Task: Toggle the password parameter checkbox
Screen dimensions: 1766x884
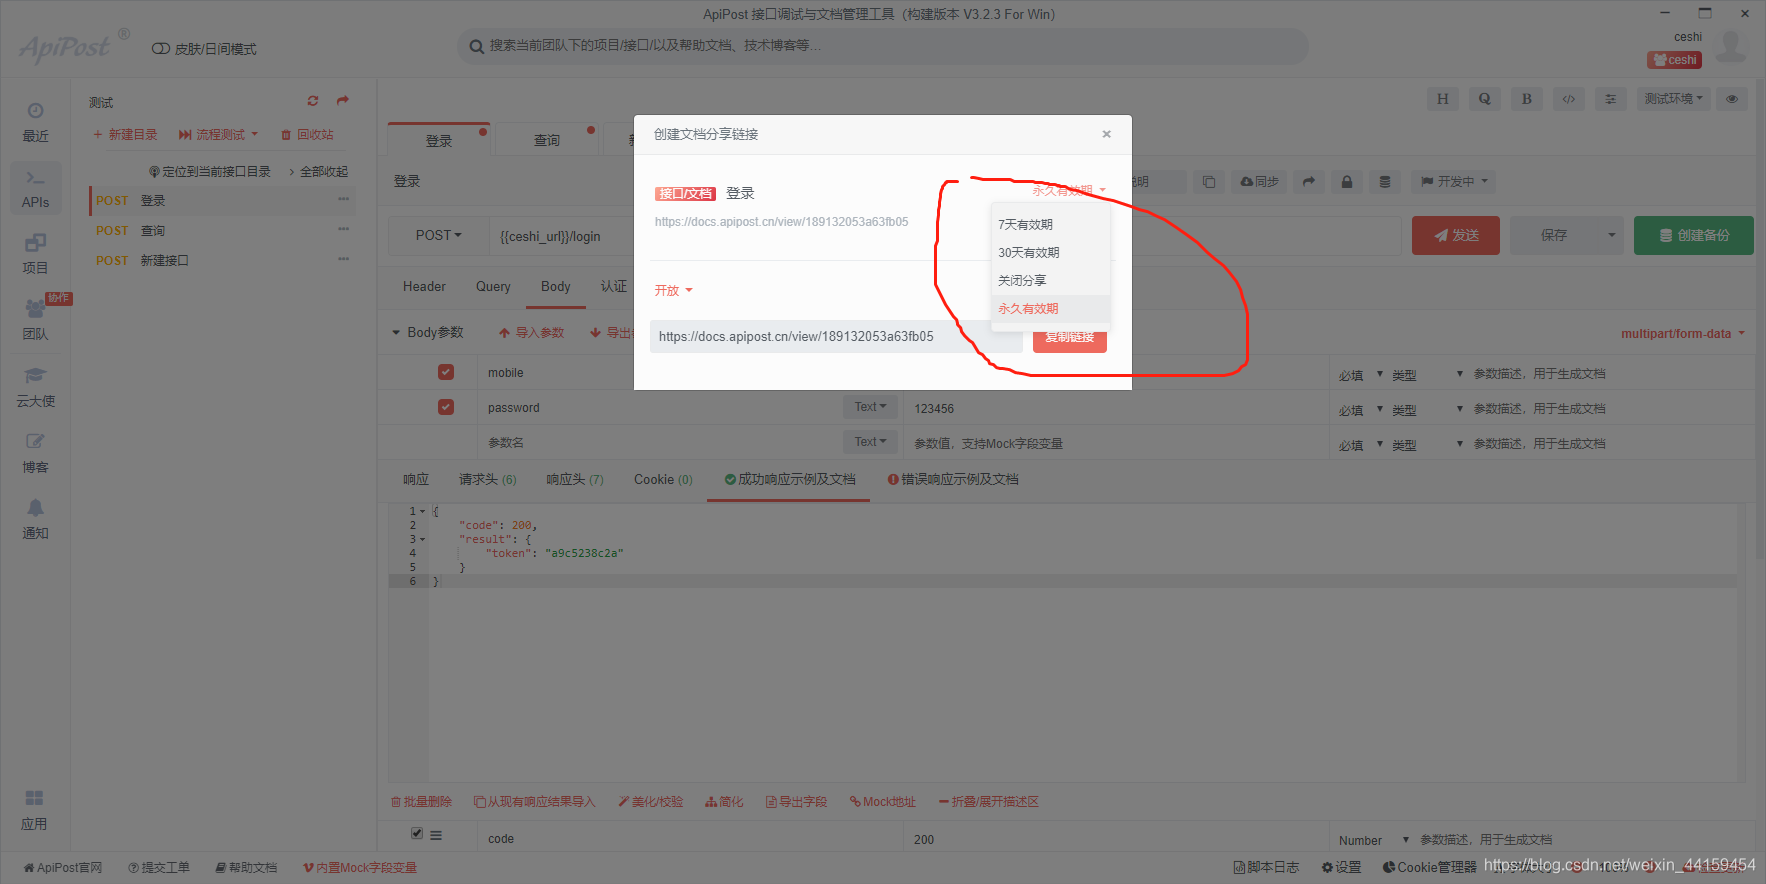Action: (x=446, y=407)
